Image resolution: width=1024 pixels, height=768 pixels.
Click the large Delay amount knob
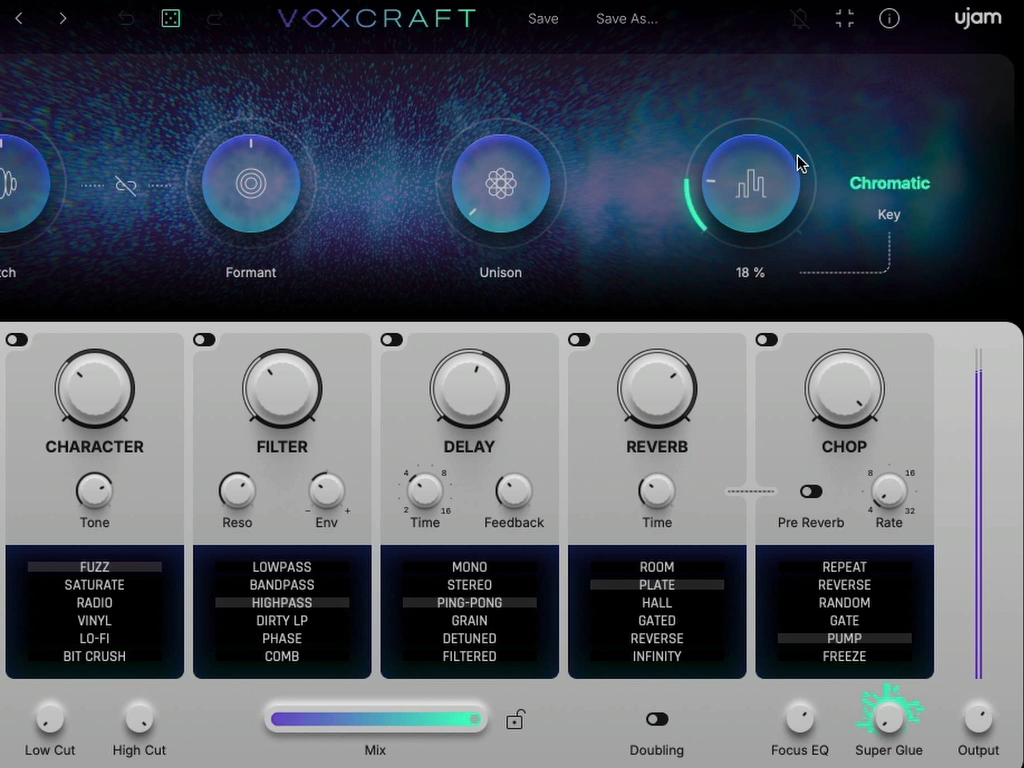click(470, 389)
